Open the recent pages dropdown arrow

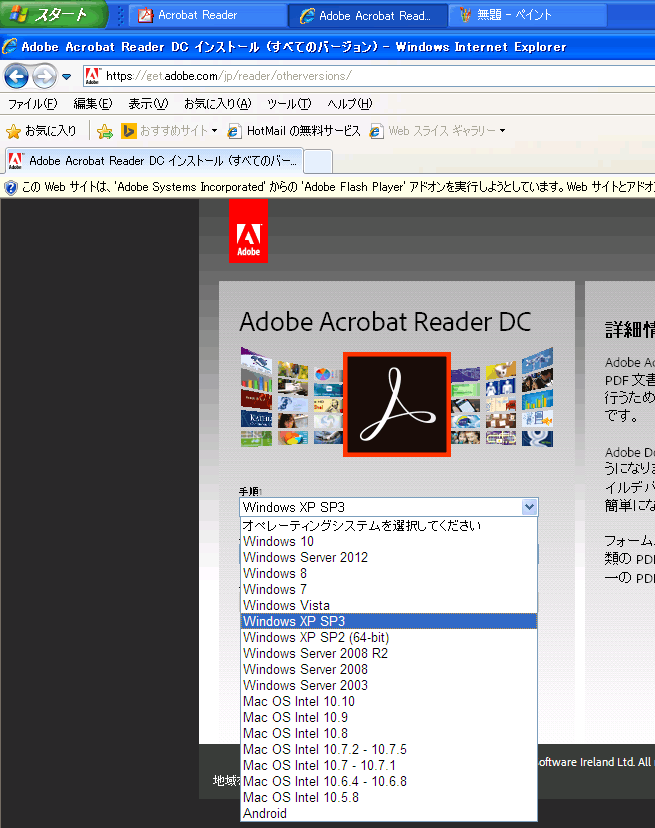point(67,77)
